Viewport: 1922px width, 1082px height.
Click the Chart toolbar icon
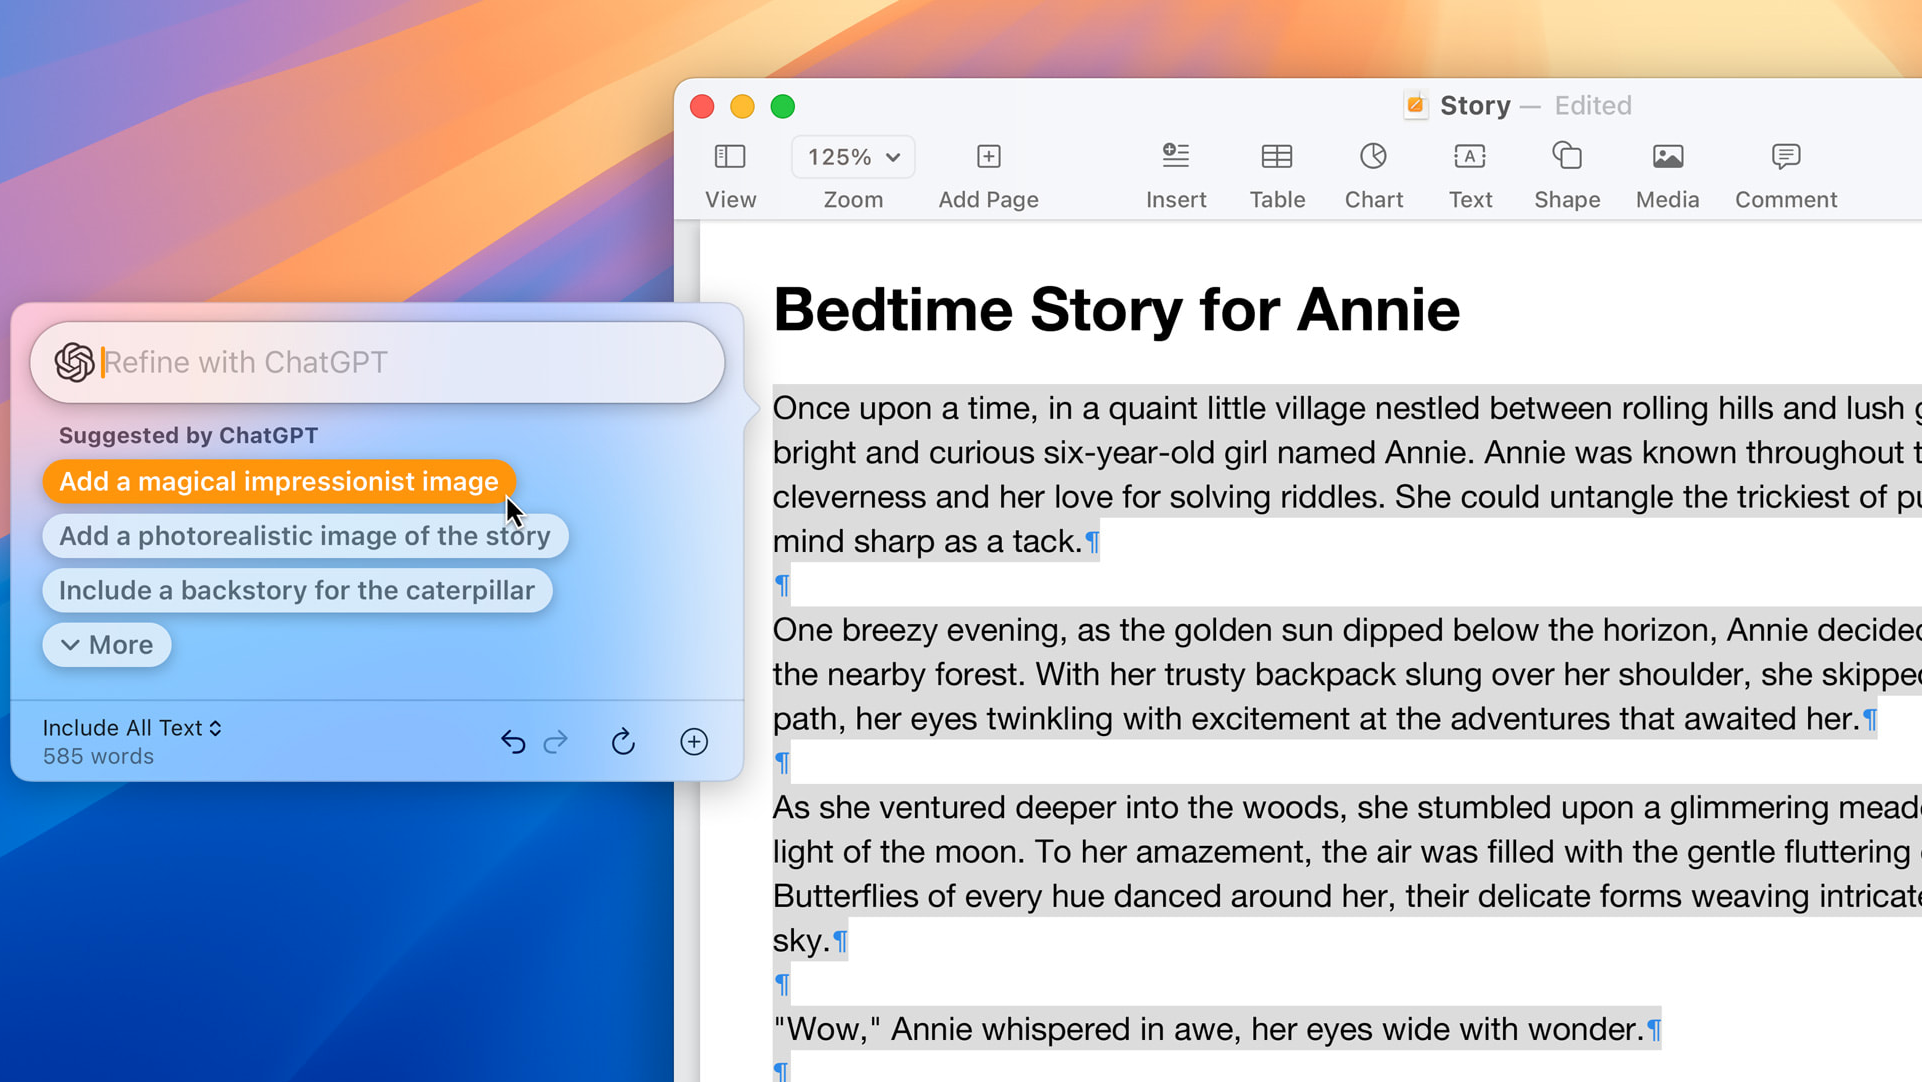[x=1373, y=157]
